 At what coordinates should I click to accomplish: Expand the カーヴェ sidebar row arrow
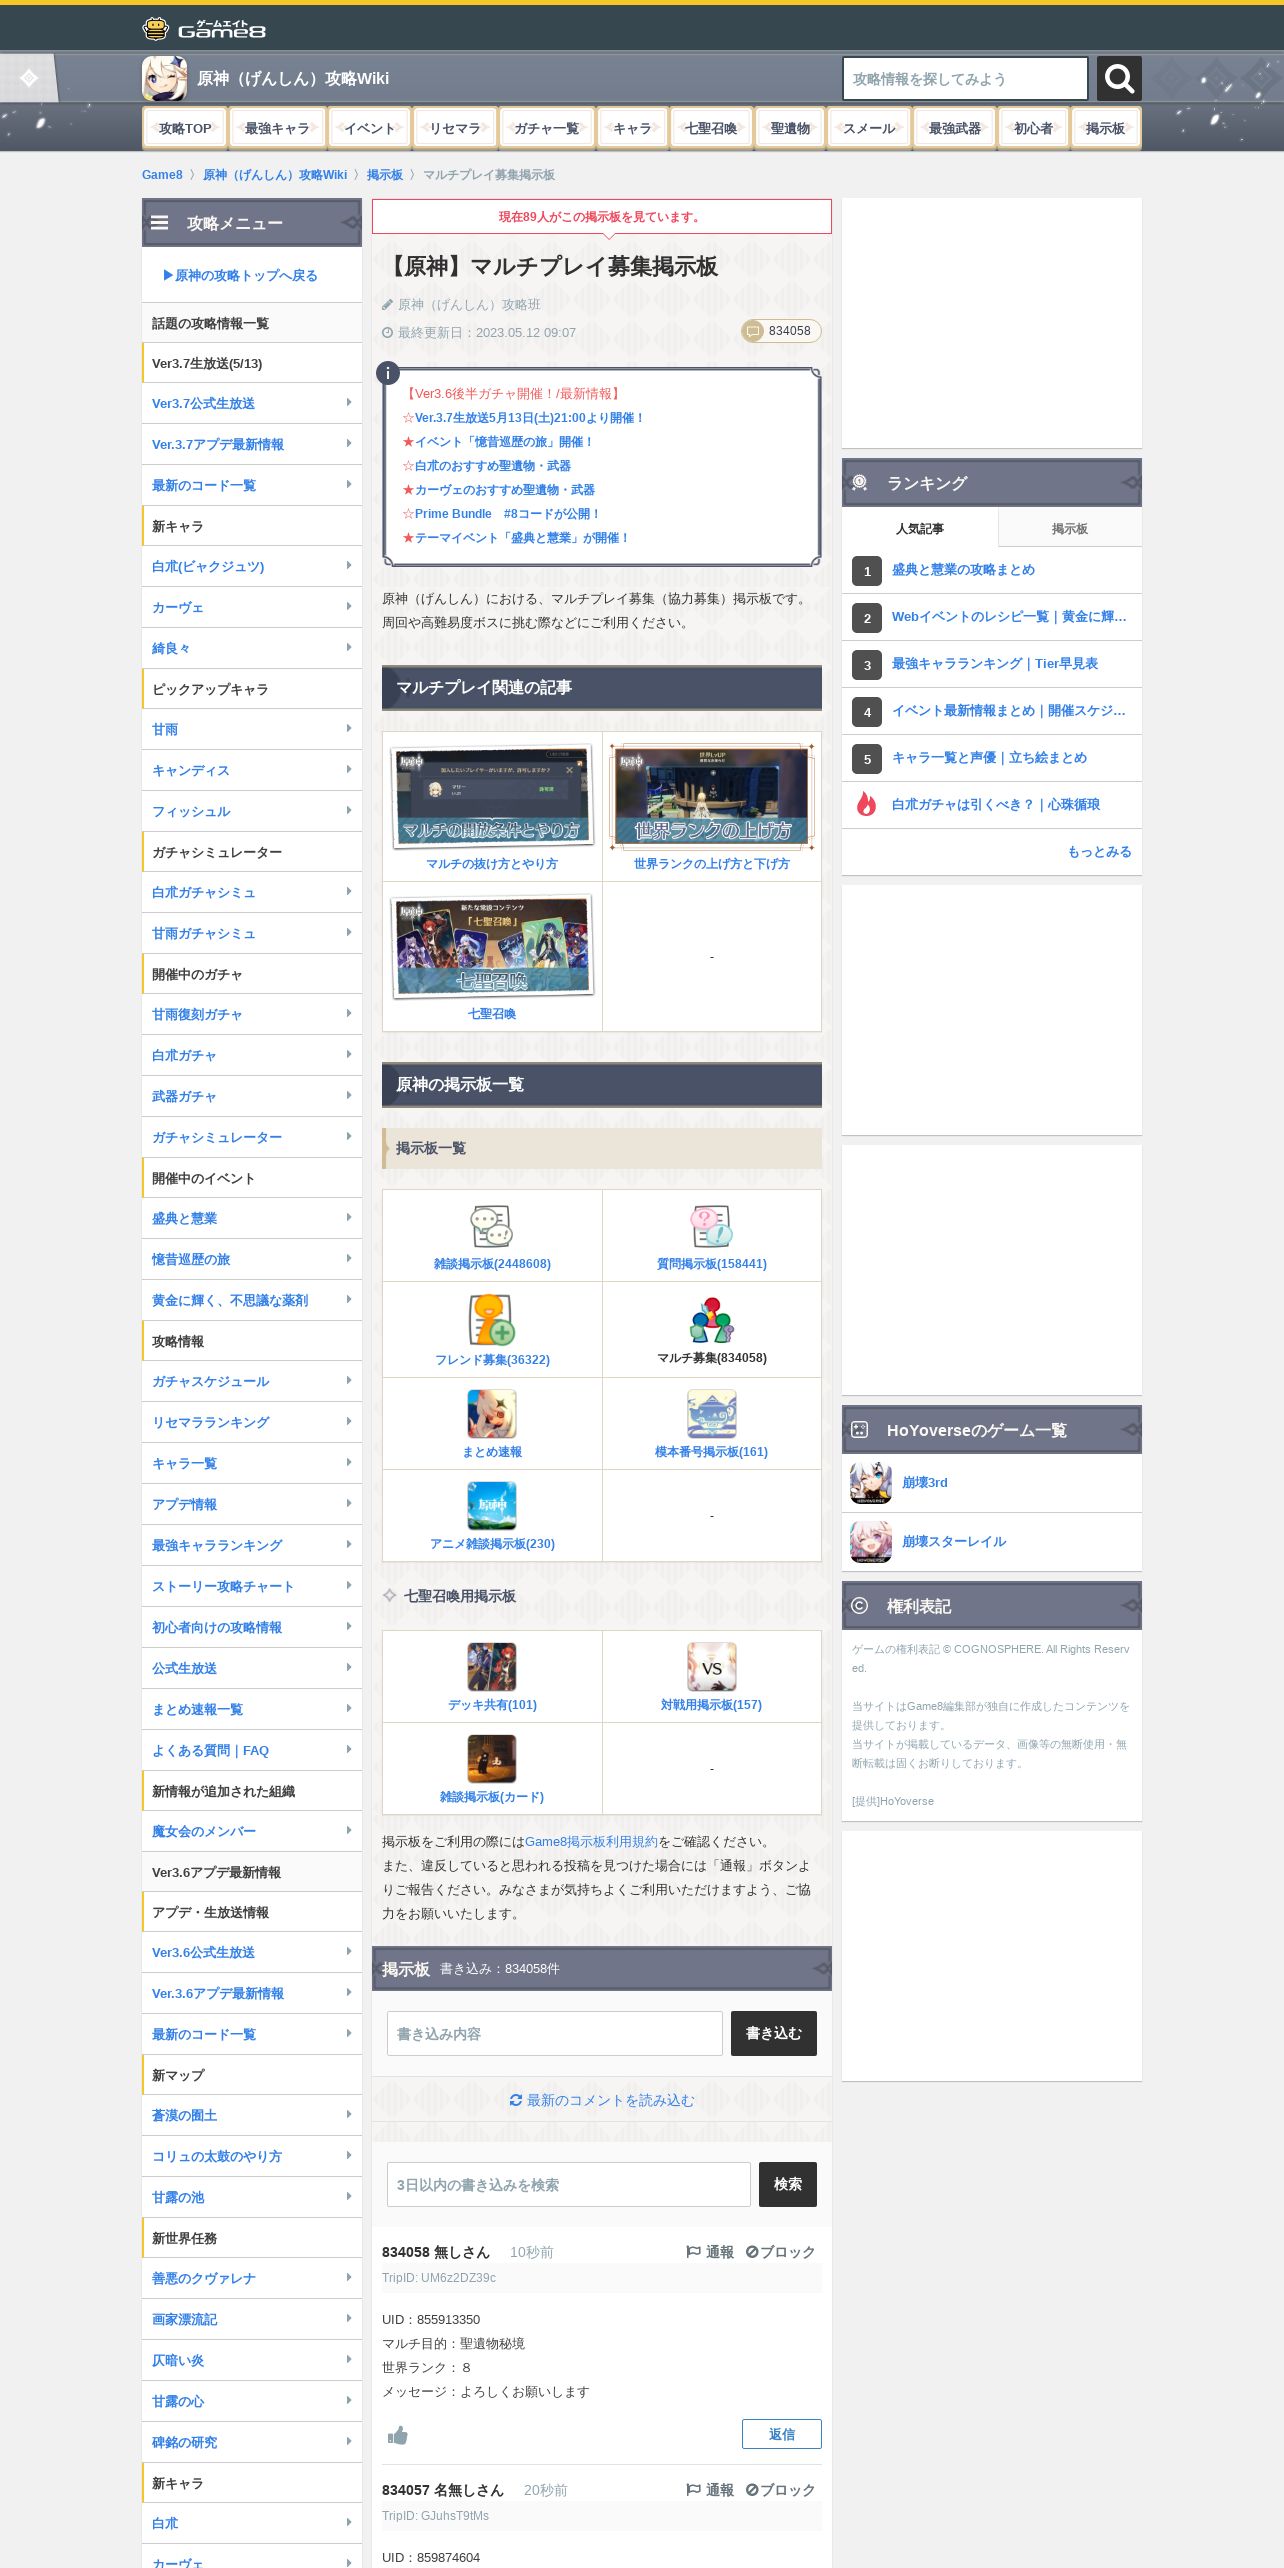[349, 606]
